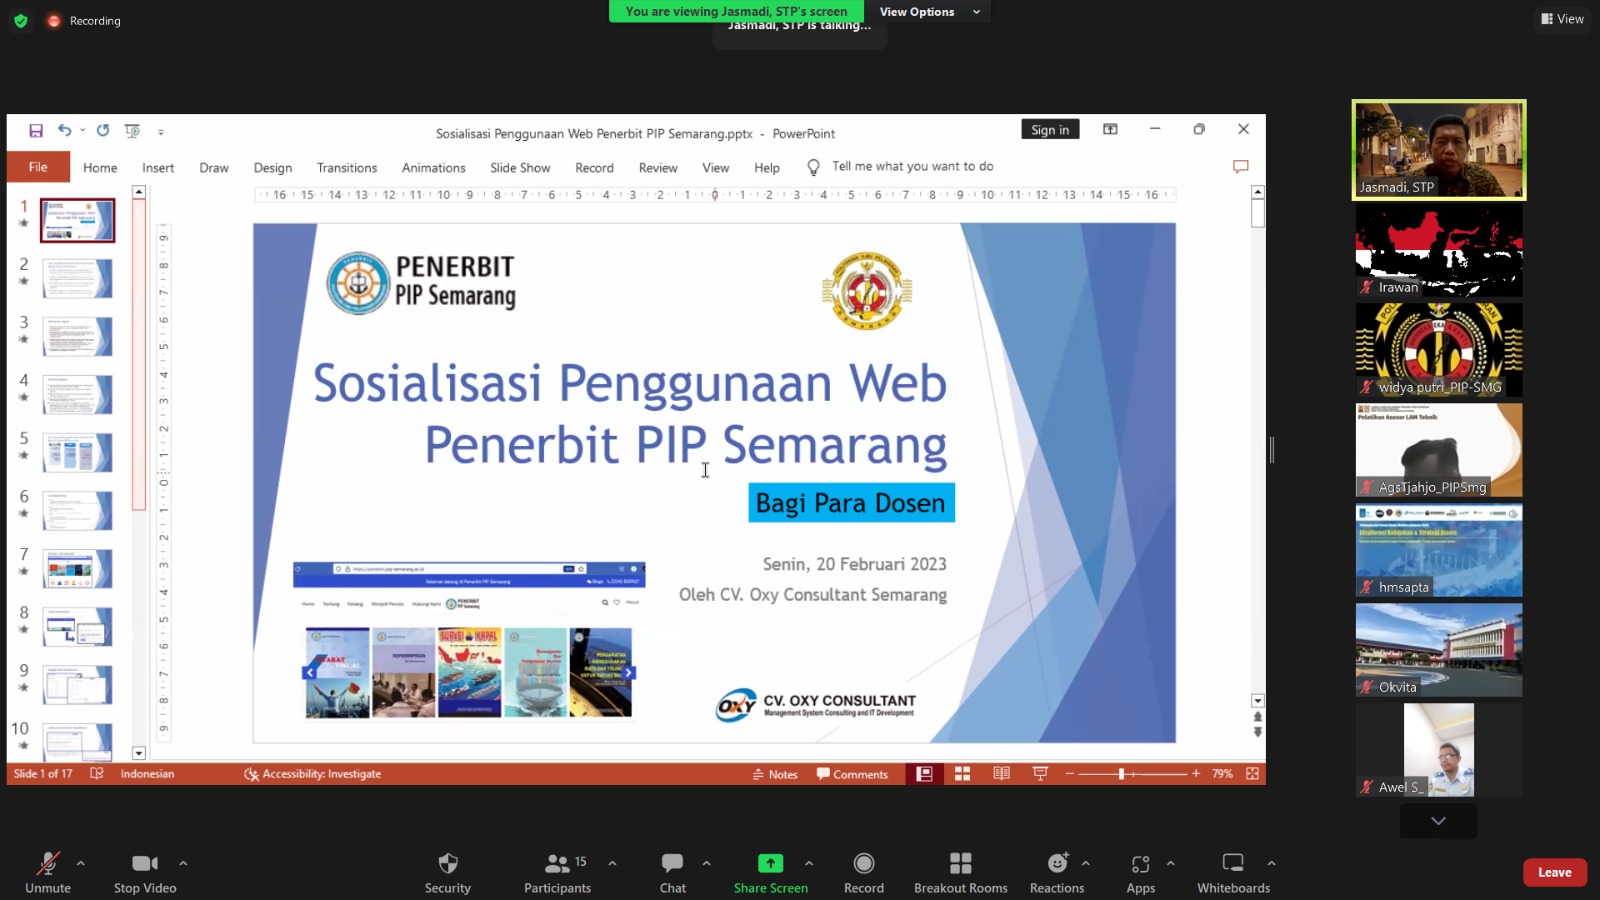The height and width of the screenshot is (900, 1600).
Task: Click the Redo icon in PowerPoint
Action: pyautogui.click(x=103, y=131)
